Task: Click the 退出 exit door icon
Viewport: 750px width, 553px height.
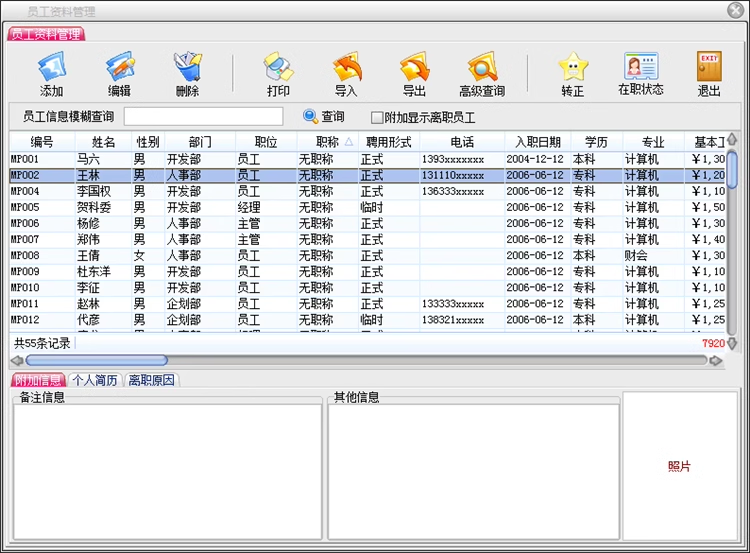Action: click(709, 66)
